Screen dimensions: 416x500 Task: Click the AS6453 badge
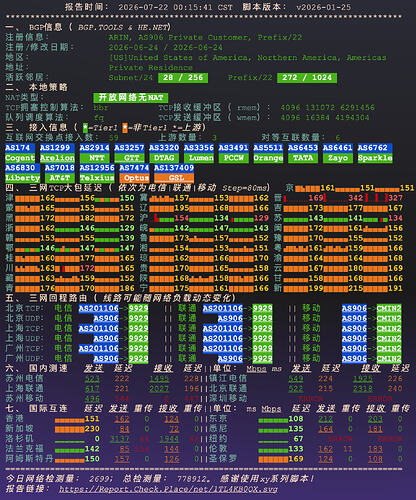click(x=303, y=148)
